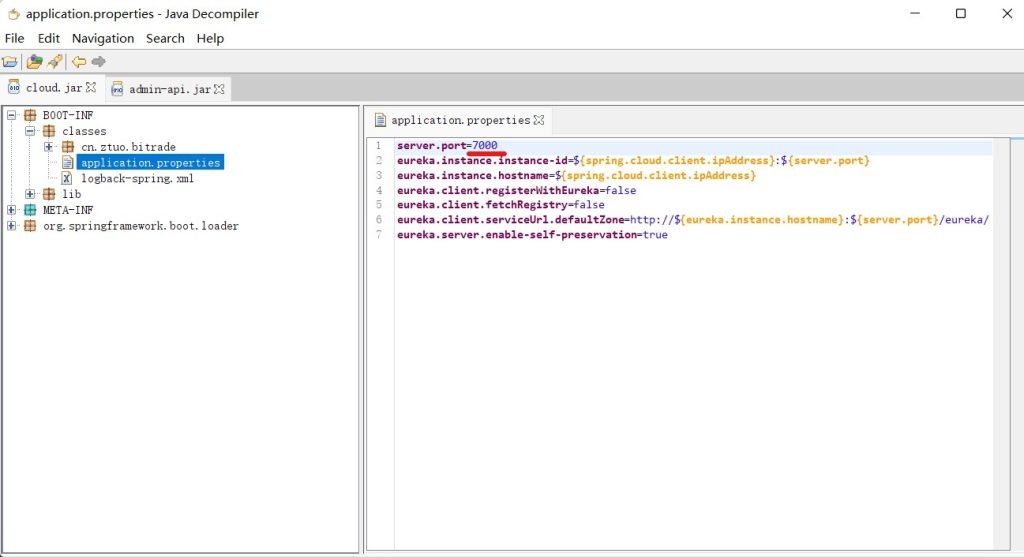
Task: Open the Navigation menu
Action: (102, 38)
